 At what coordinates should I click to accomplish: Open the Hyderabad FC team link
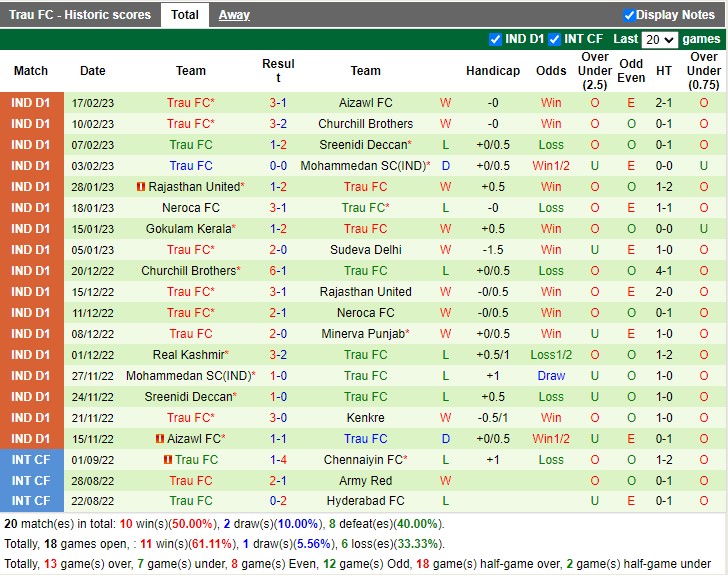(365, 502)
